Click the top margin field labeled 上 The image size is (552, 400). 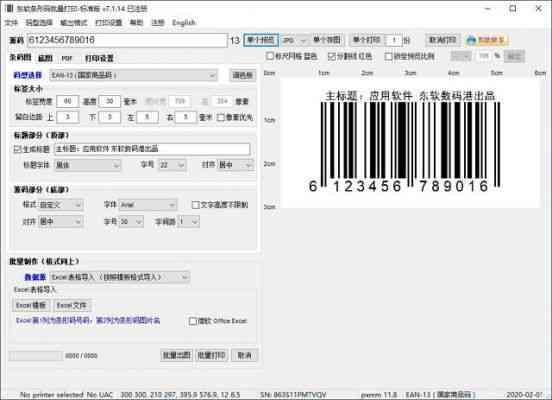point(68,117)
